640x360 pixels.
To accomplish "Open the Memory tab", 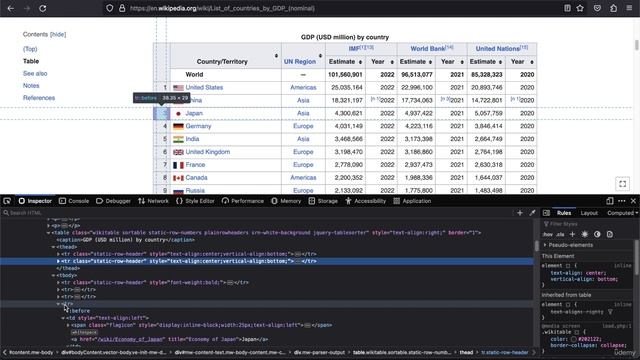I will point(286,201).
